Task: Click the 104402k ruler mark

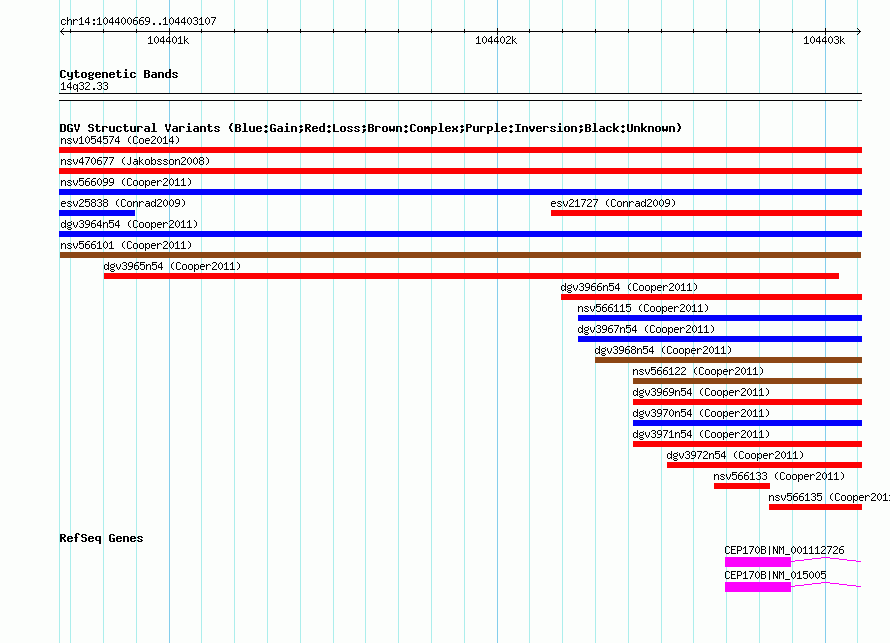Action: coord(496,40)
